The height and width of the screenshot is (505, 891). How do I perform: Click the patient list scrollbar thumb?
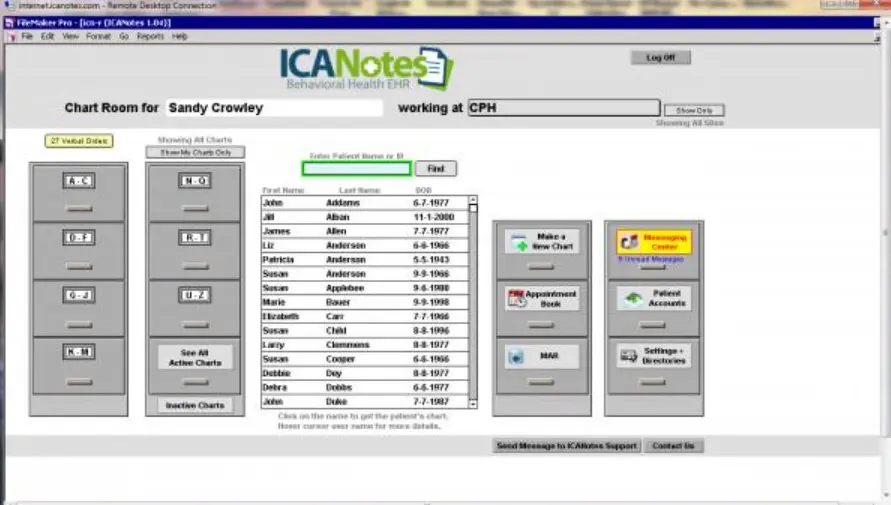click(473, 208)
